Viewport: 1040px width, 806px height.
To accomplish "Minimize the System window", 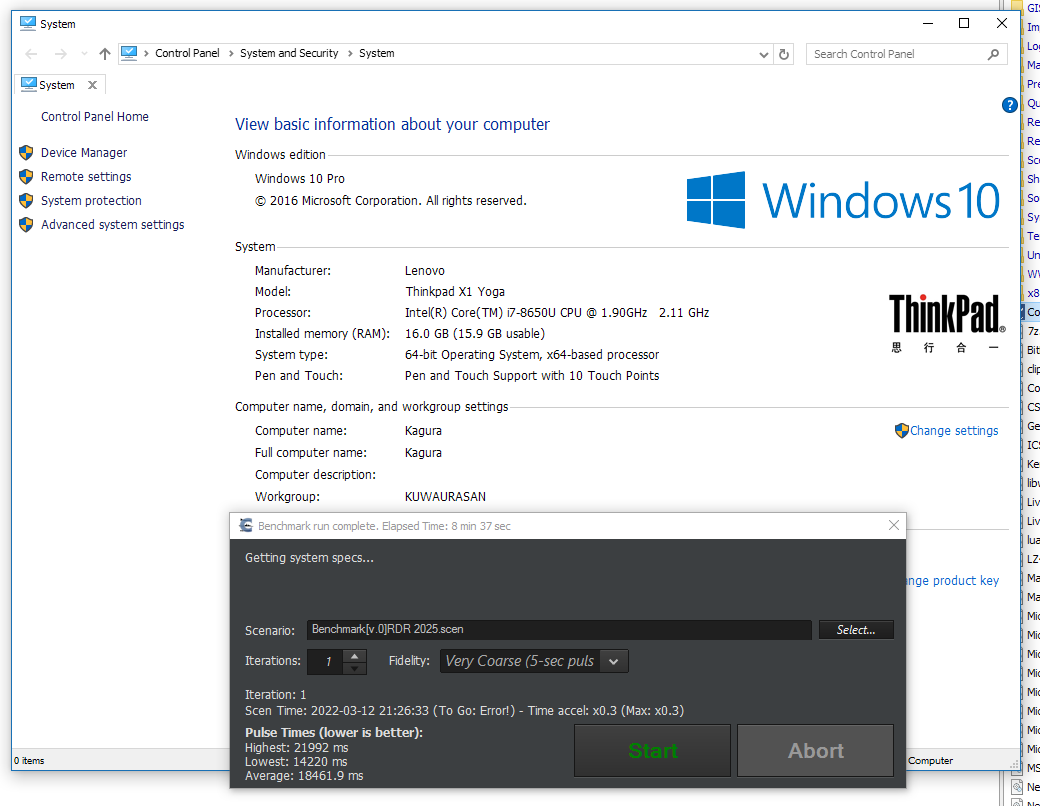I will coord(928,23).
